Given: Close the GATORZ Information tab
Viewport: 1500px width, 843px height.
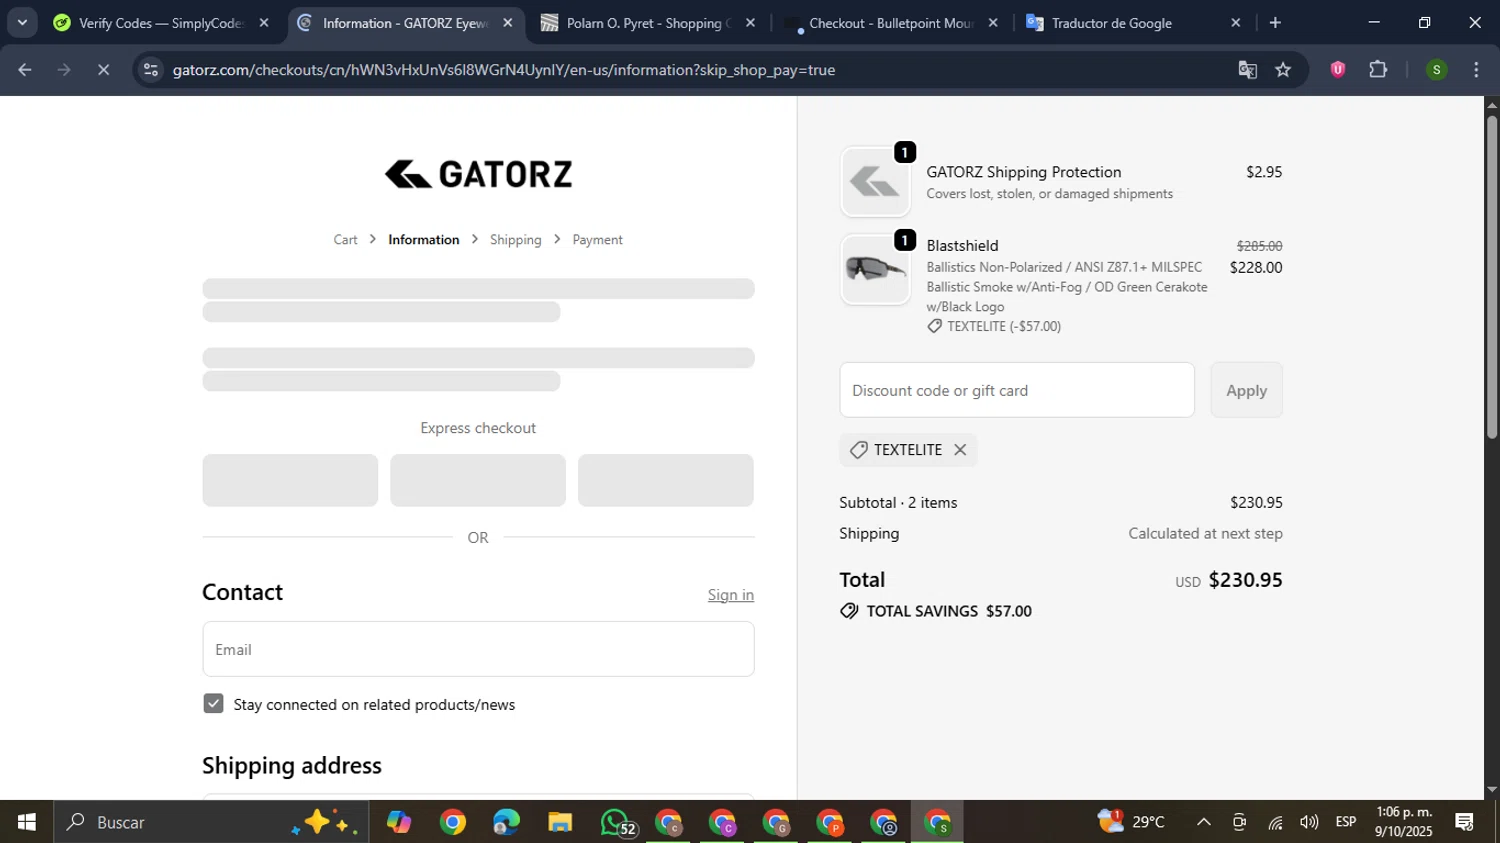Looking at the screenshot, I should (x=507, y=23).
